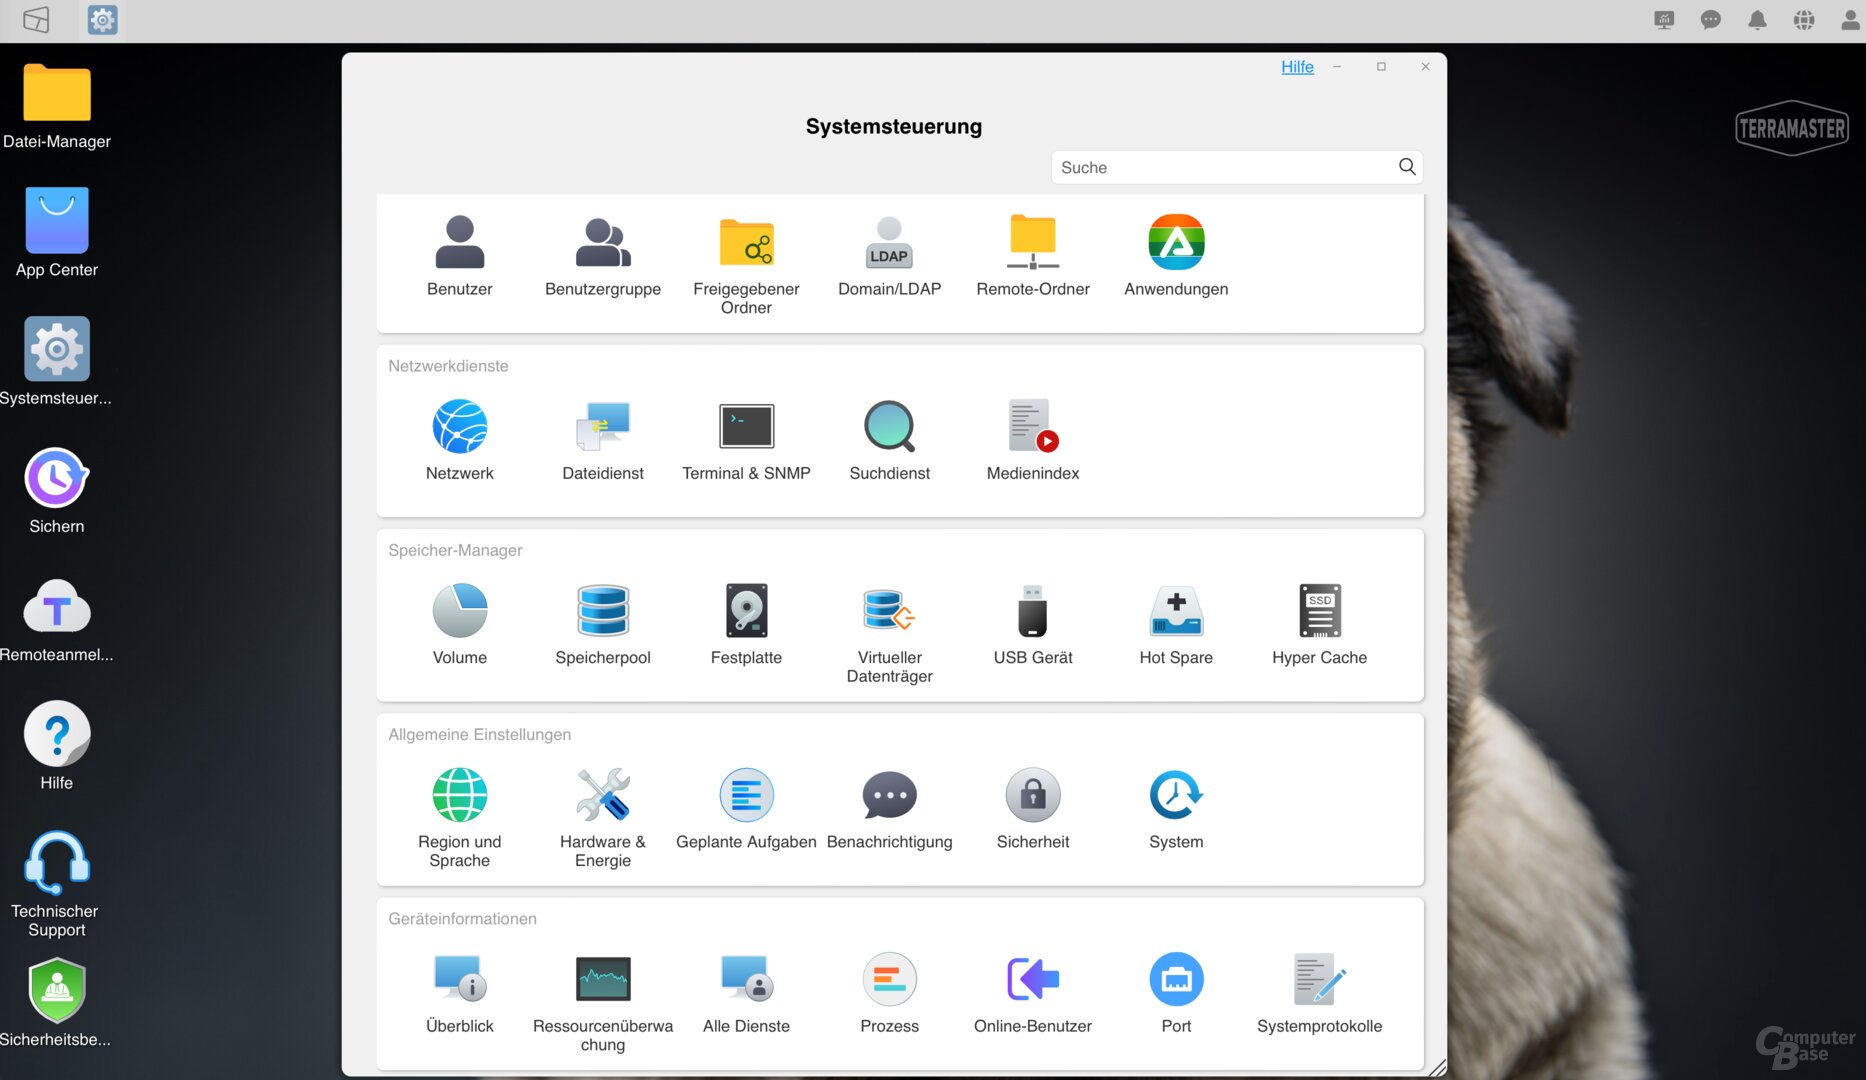The height and width of the screenshot is (1080, 1866).
Task: Click the Hilfe link in window header
Action: [1297, 67]
